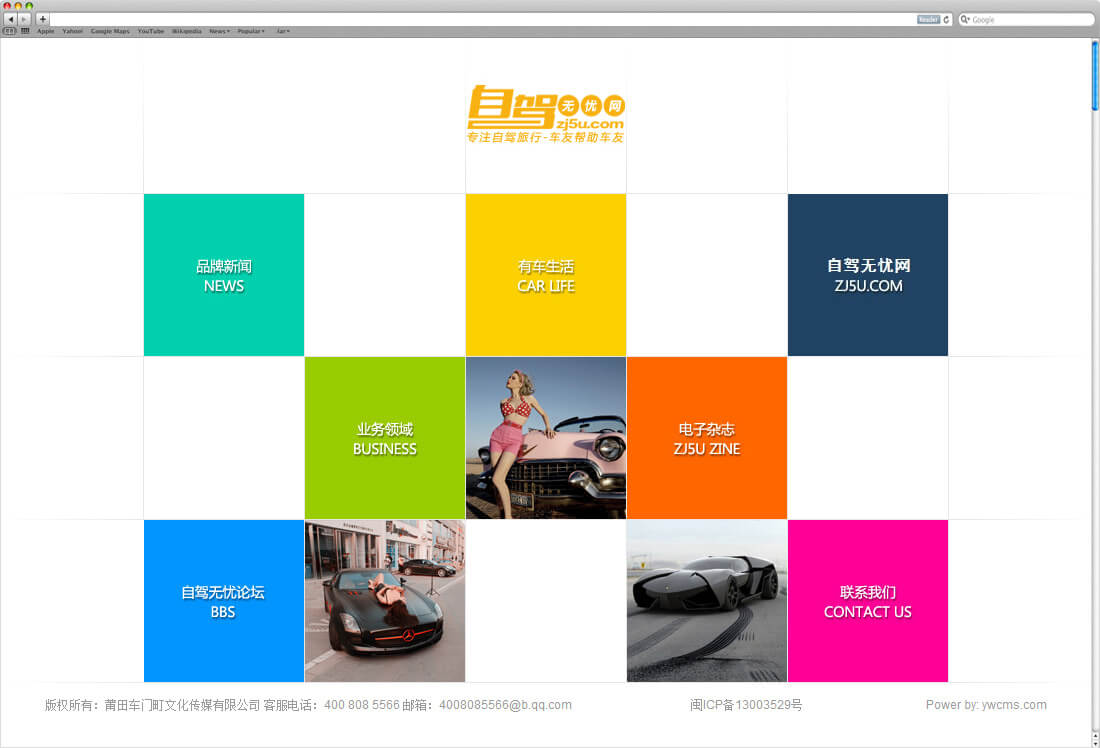1100x748 pixels.
Task: Click the browser back arrow button
Action: coord(10,19)
